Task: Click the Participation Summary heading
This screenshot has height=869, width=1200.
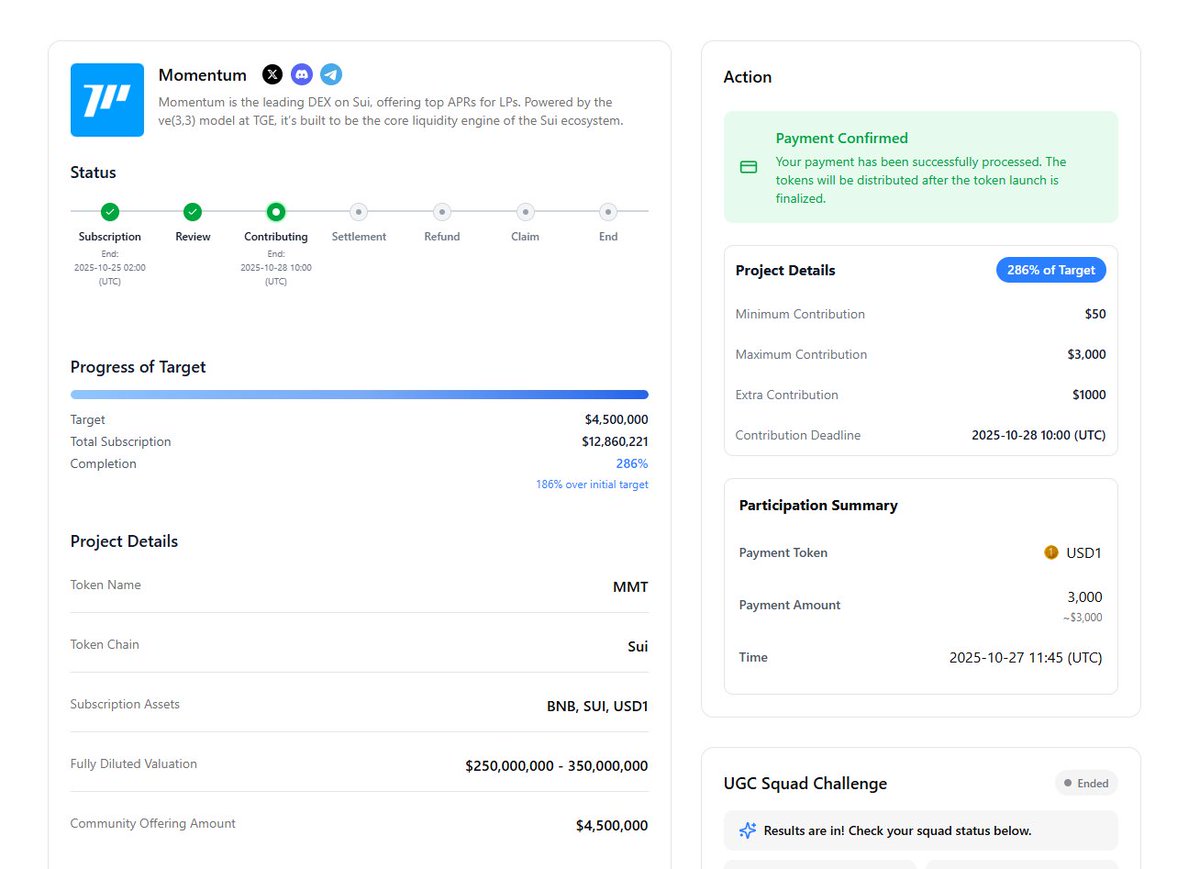Action: pyautogui.click(x=818, y=505)
